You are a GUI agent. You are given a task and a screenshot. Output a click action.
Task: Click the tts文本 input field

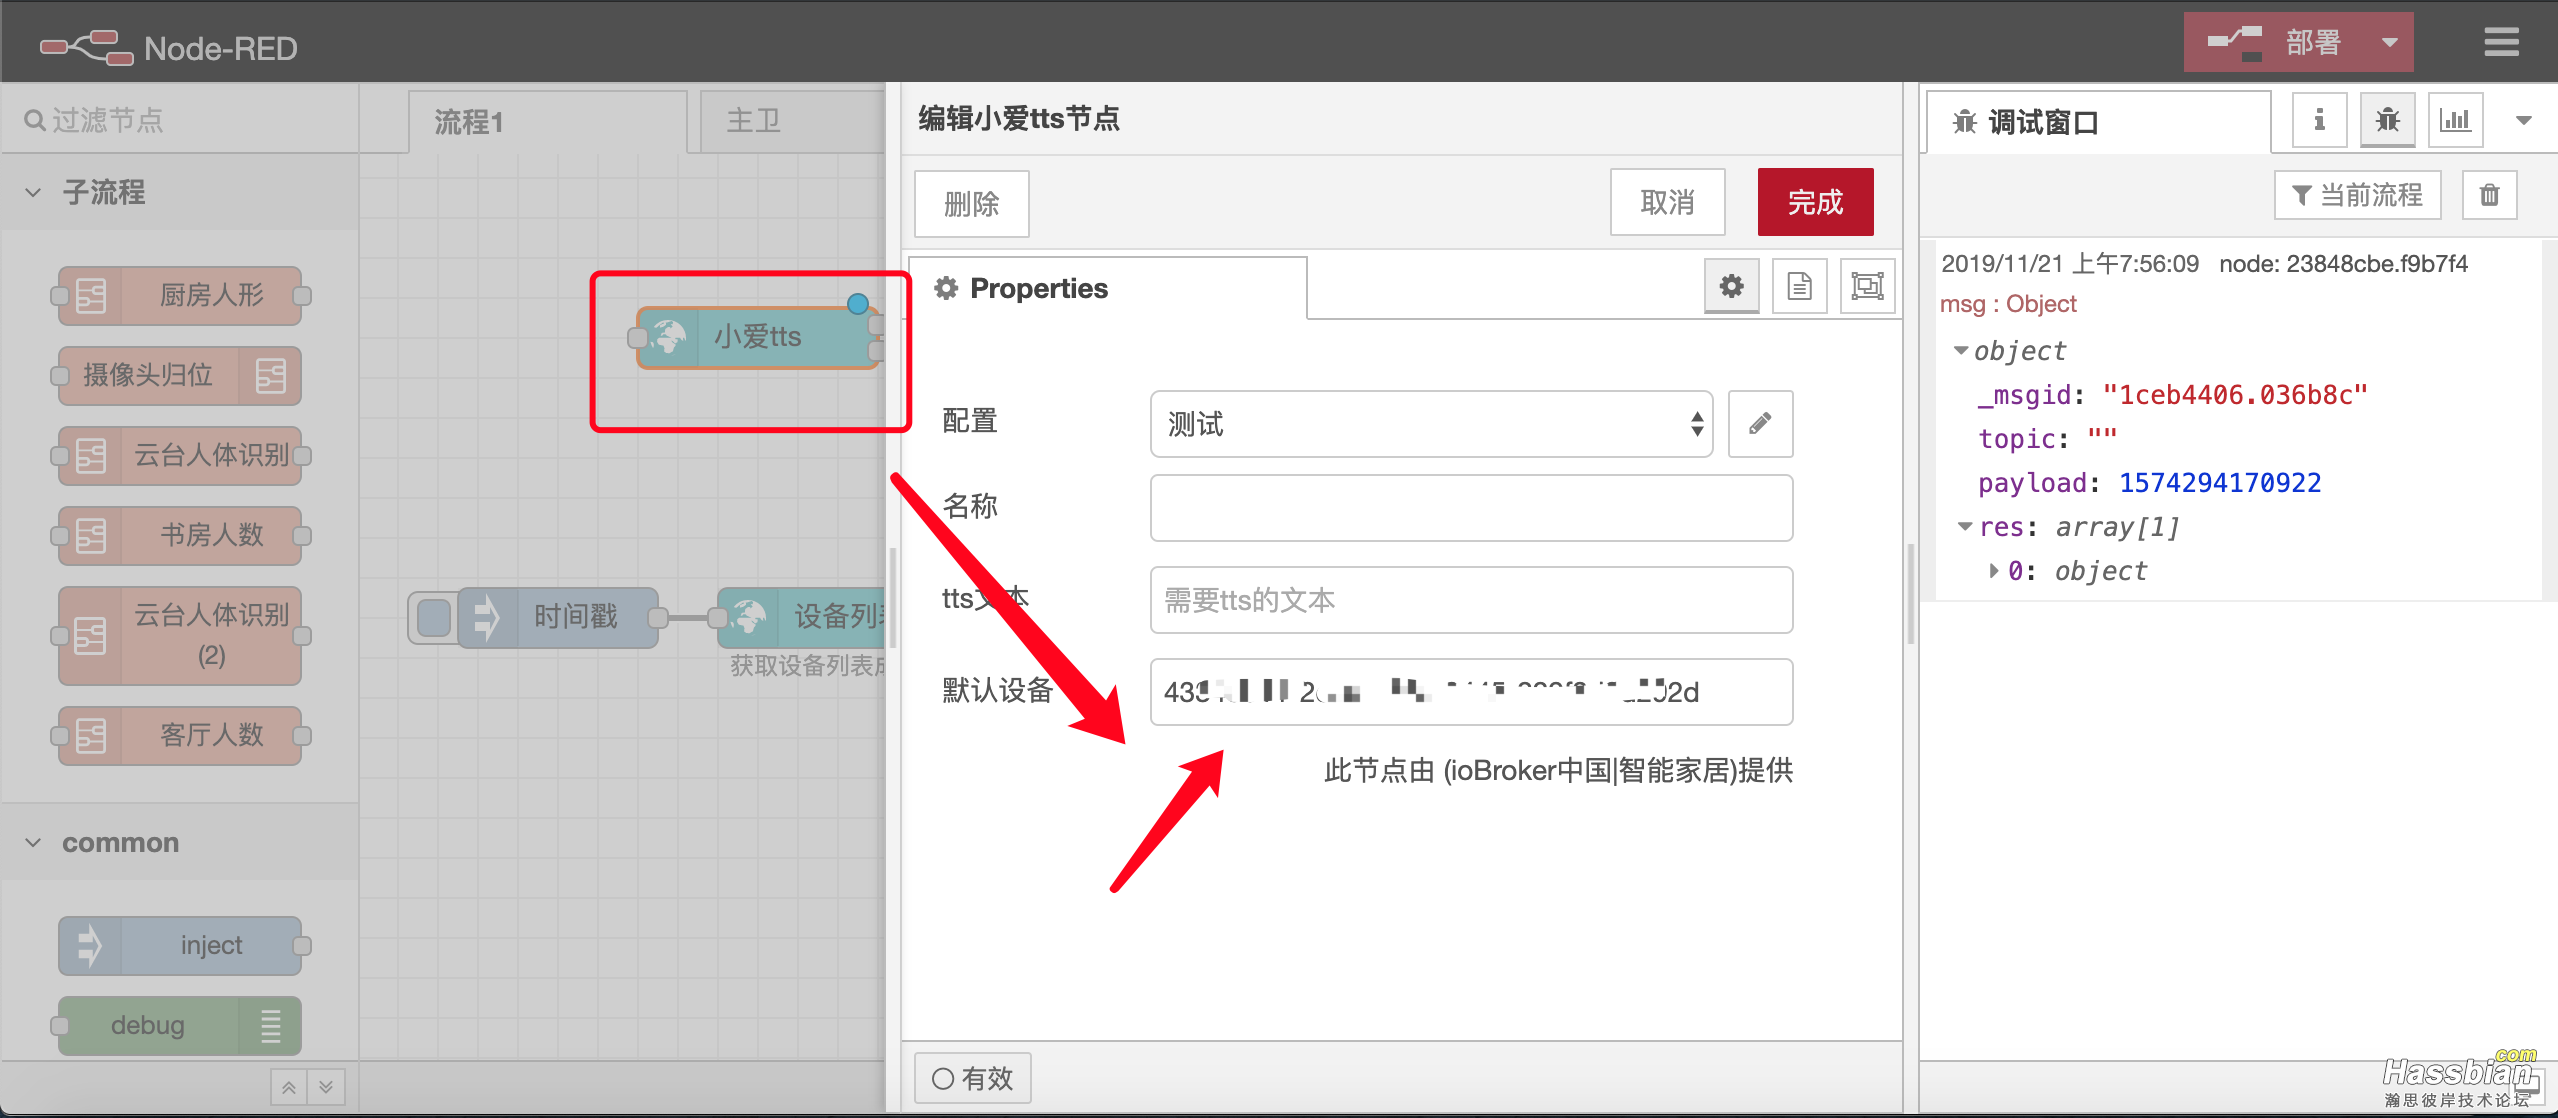[1470, 600]
